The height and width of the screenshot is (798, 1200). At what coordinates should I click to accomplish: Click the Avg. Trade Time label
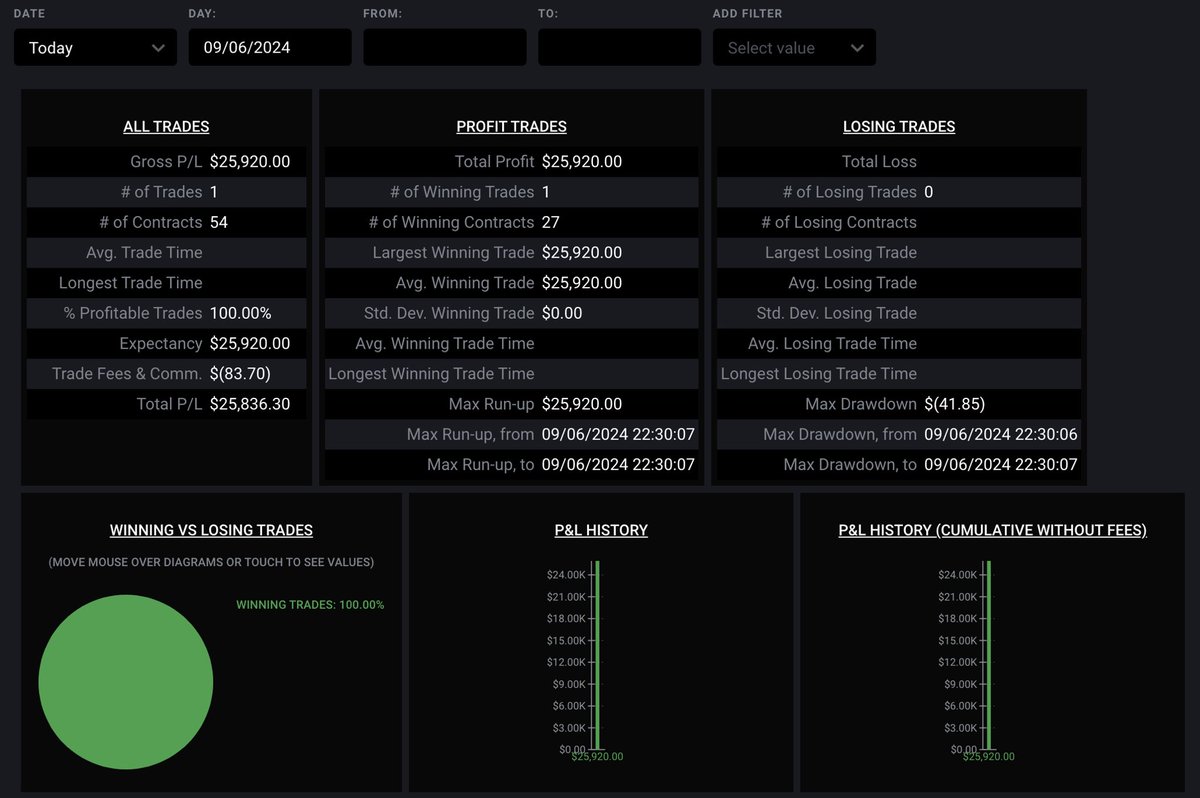pos(144,252)
